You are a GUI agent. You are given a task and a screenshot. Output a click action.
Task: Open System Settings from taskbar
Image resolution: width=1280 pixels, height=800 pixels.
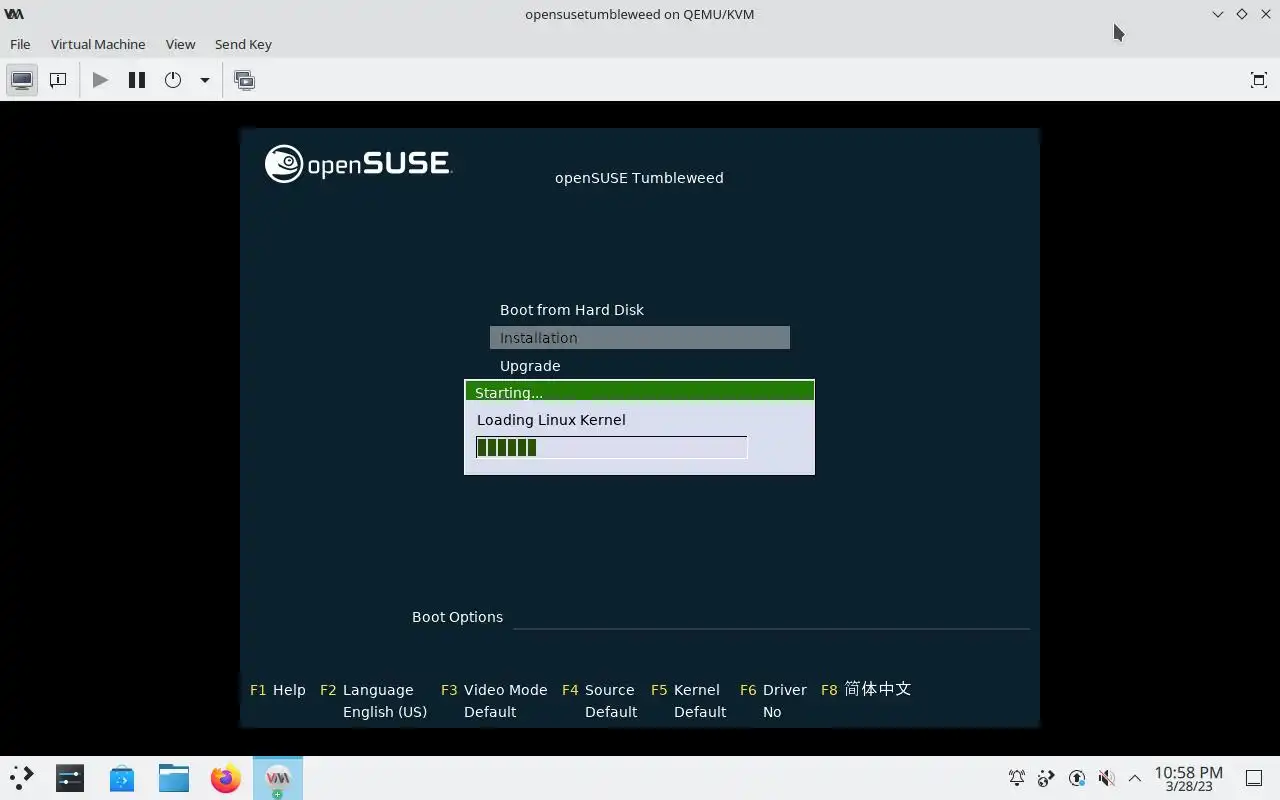[70, 778]
